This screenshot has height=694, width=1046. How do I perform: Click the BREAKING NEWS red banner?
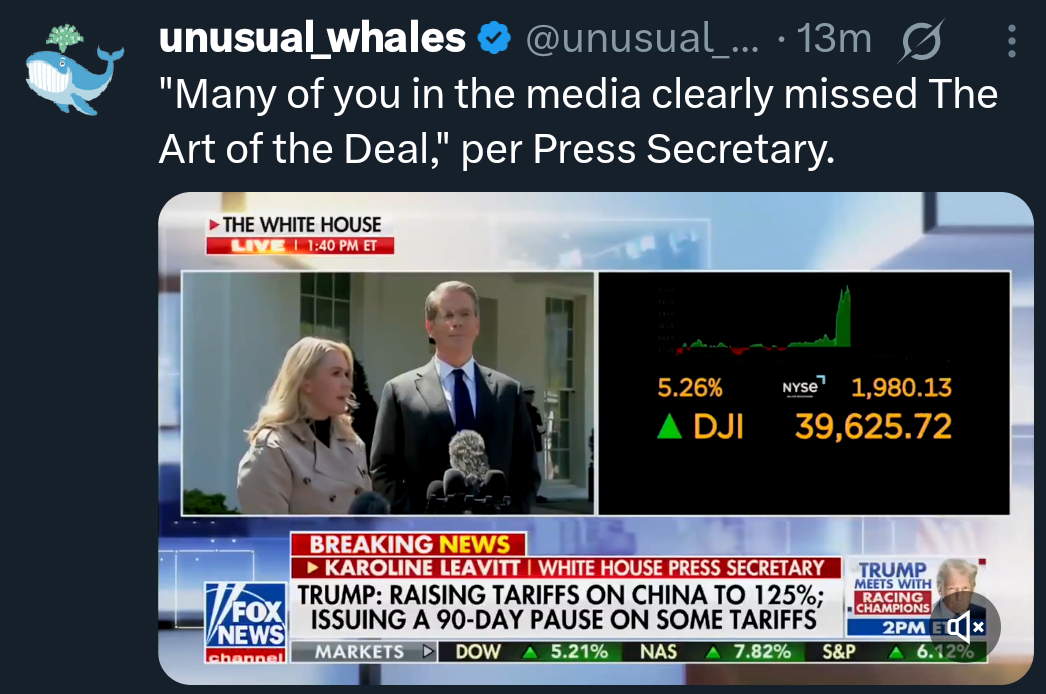coord(408,545)
